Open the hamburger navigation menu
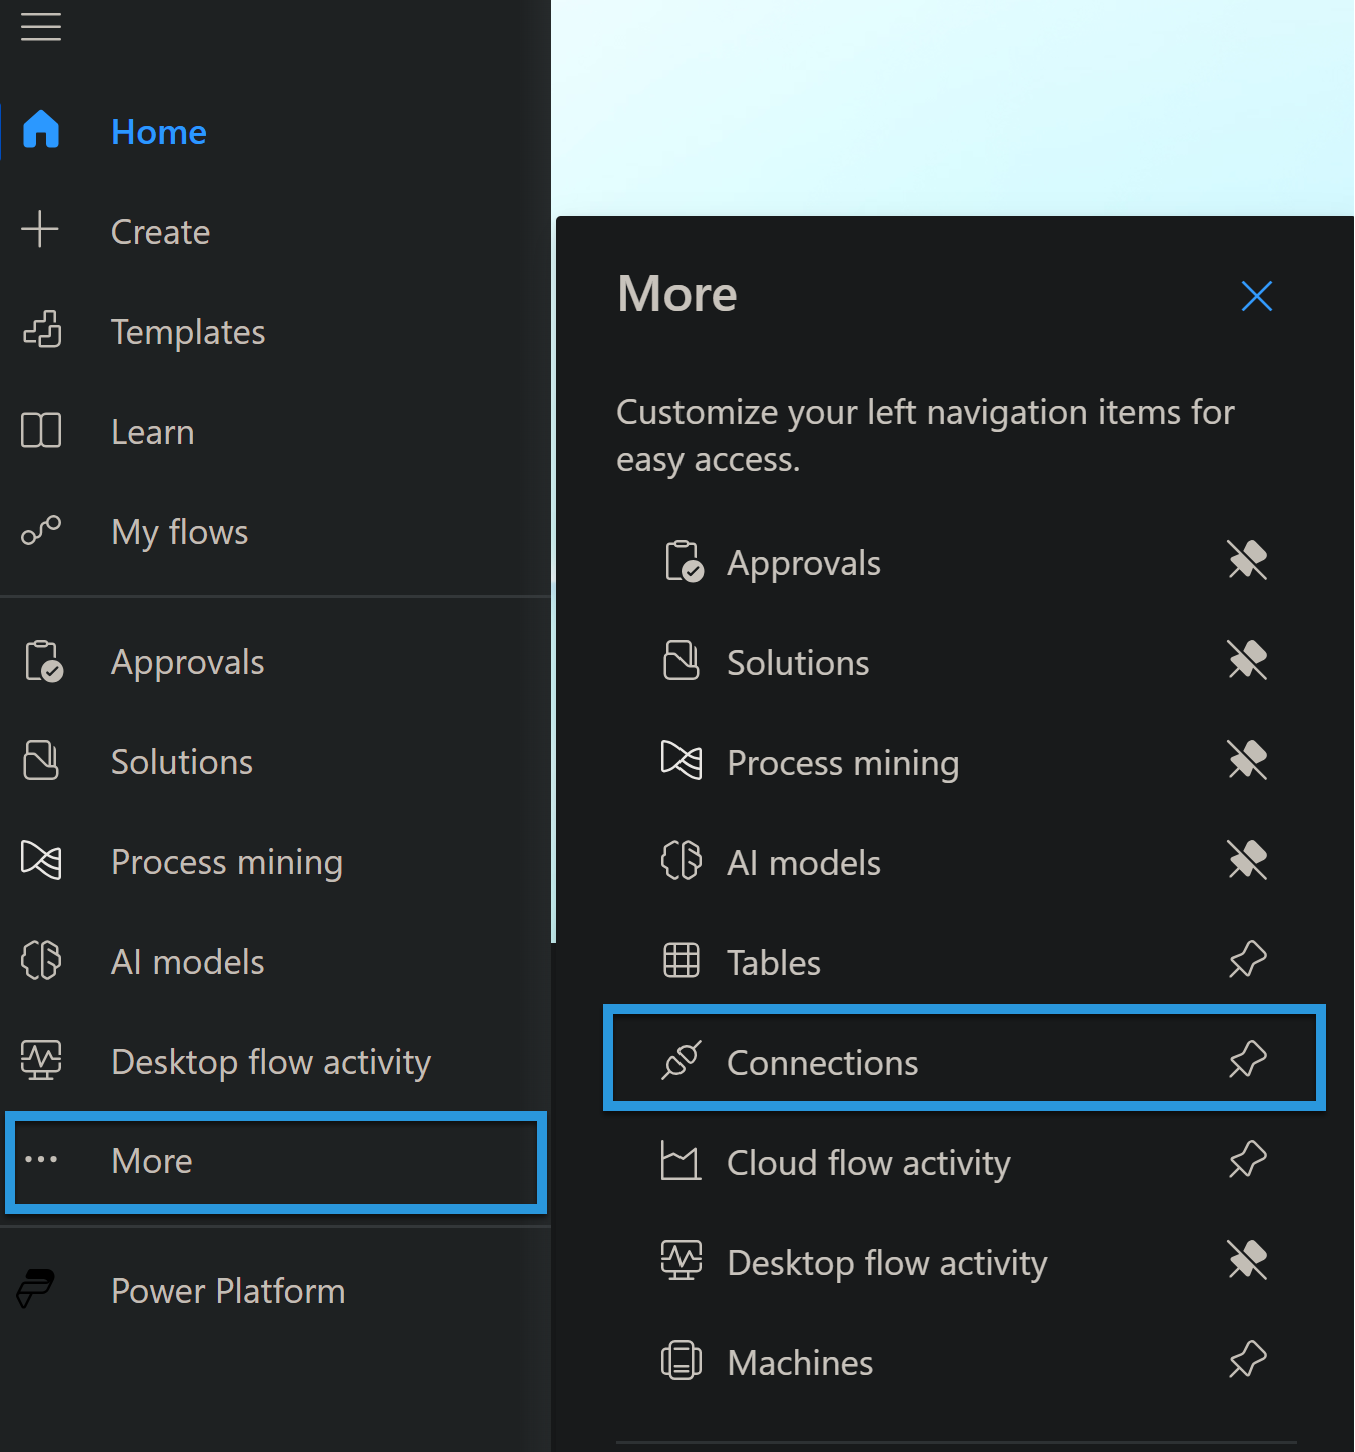Viewport: 1355px width, 1452px height. pyautogui.click(x=40, y=27)
